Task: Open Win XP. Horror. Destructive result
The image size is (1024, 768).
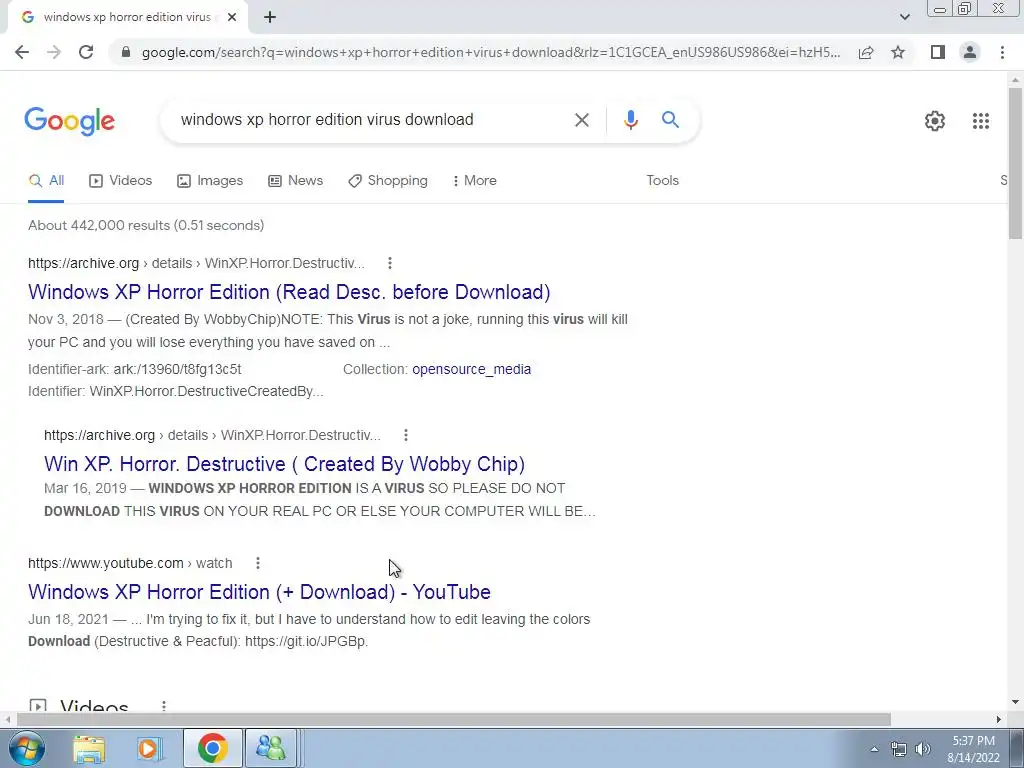Action: click(x=285, y=464)
